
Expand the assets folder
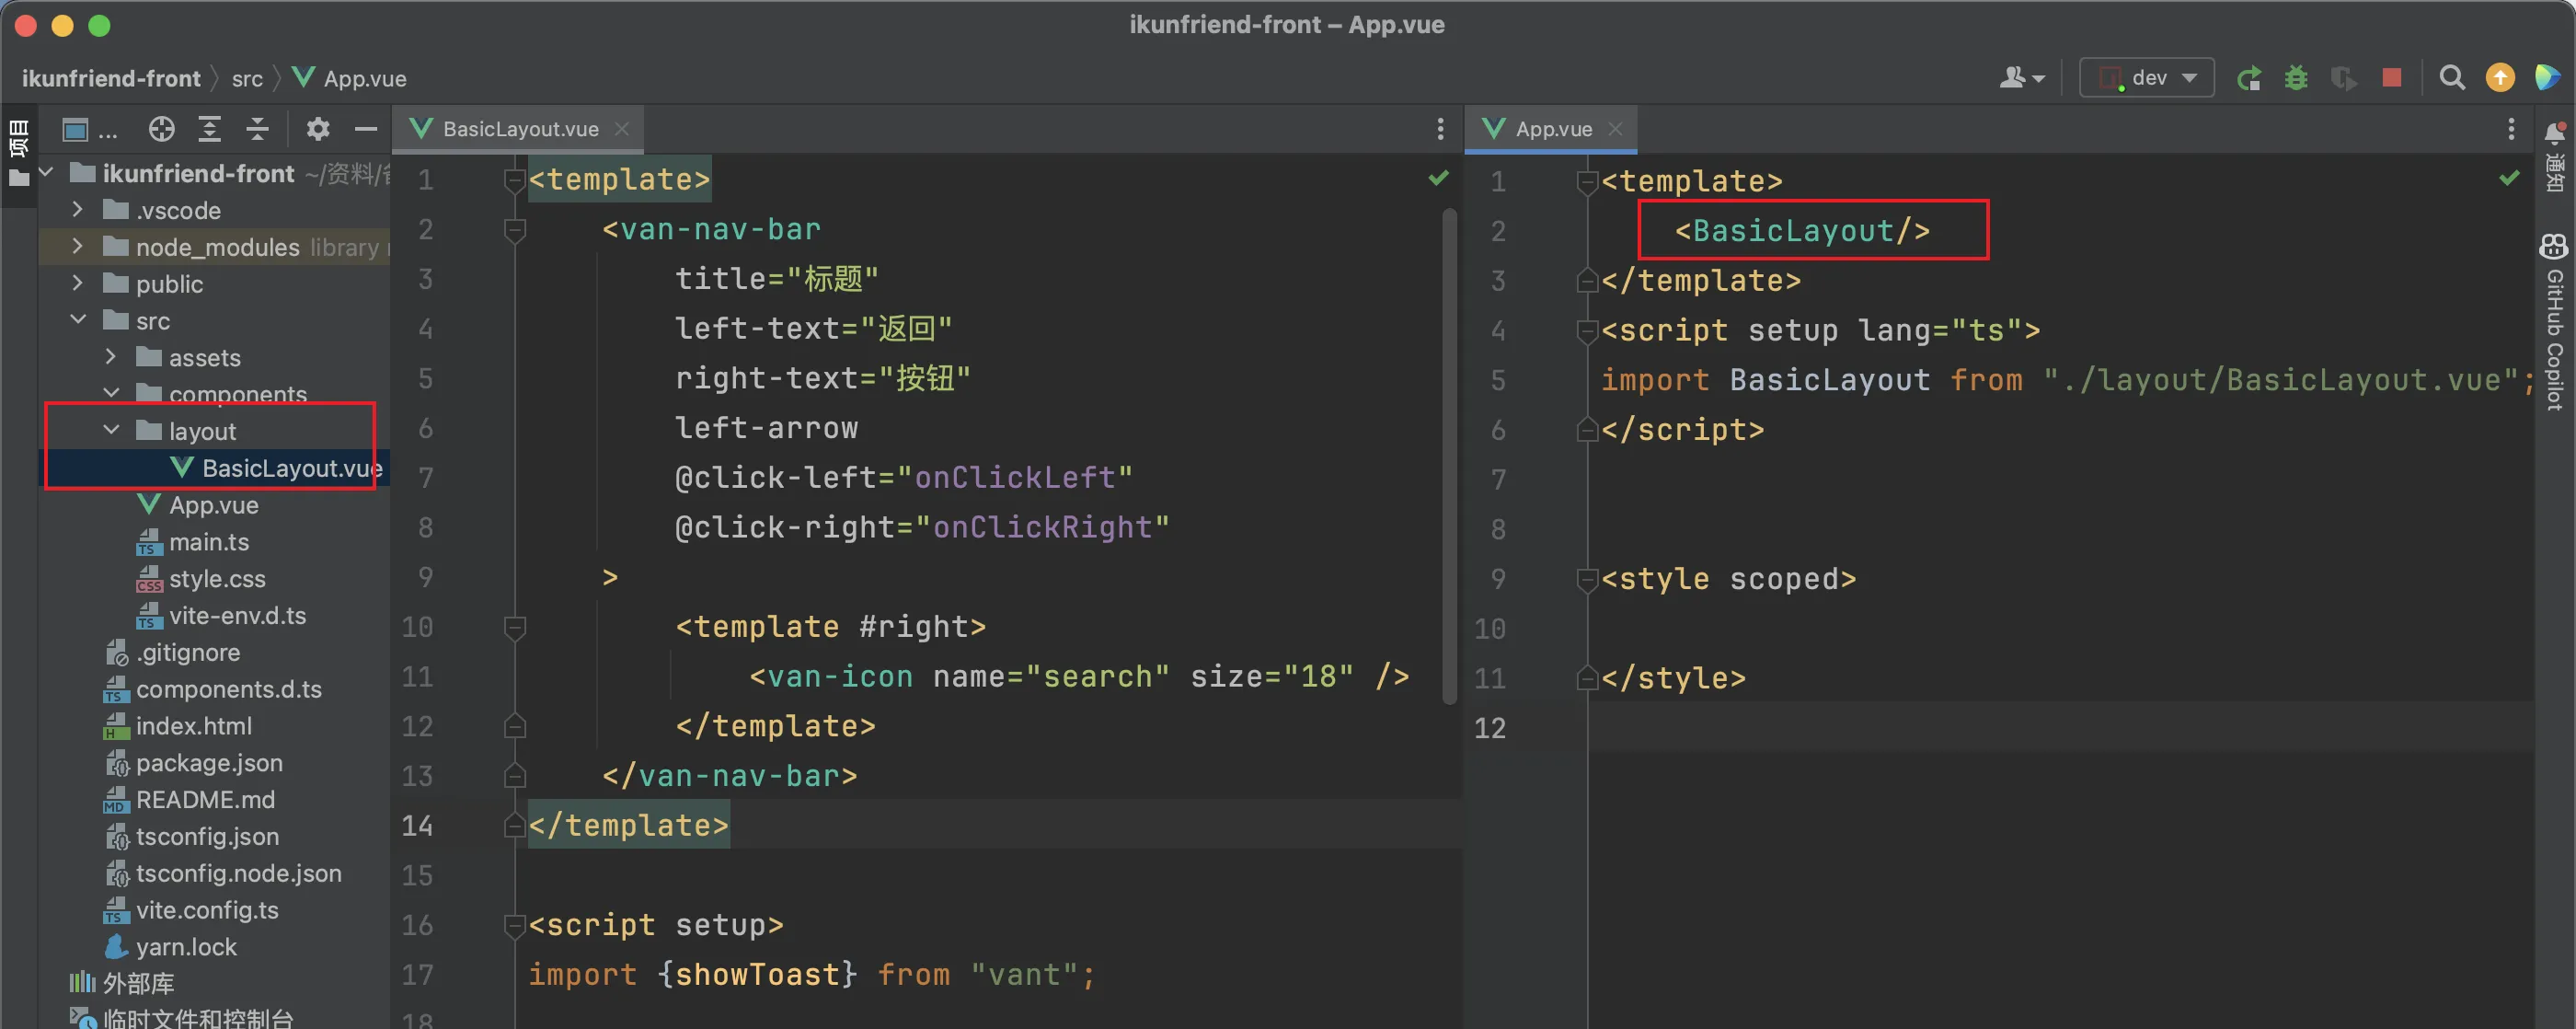point(111,357)
